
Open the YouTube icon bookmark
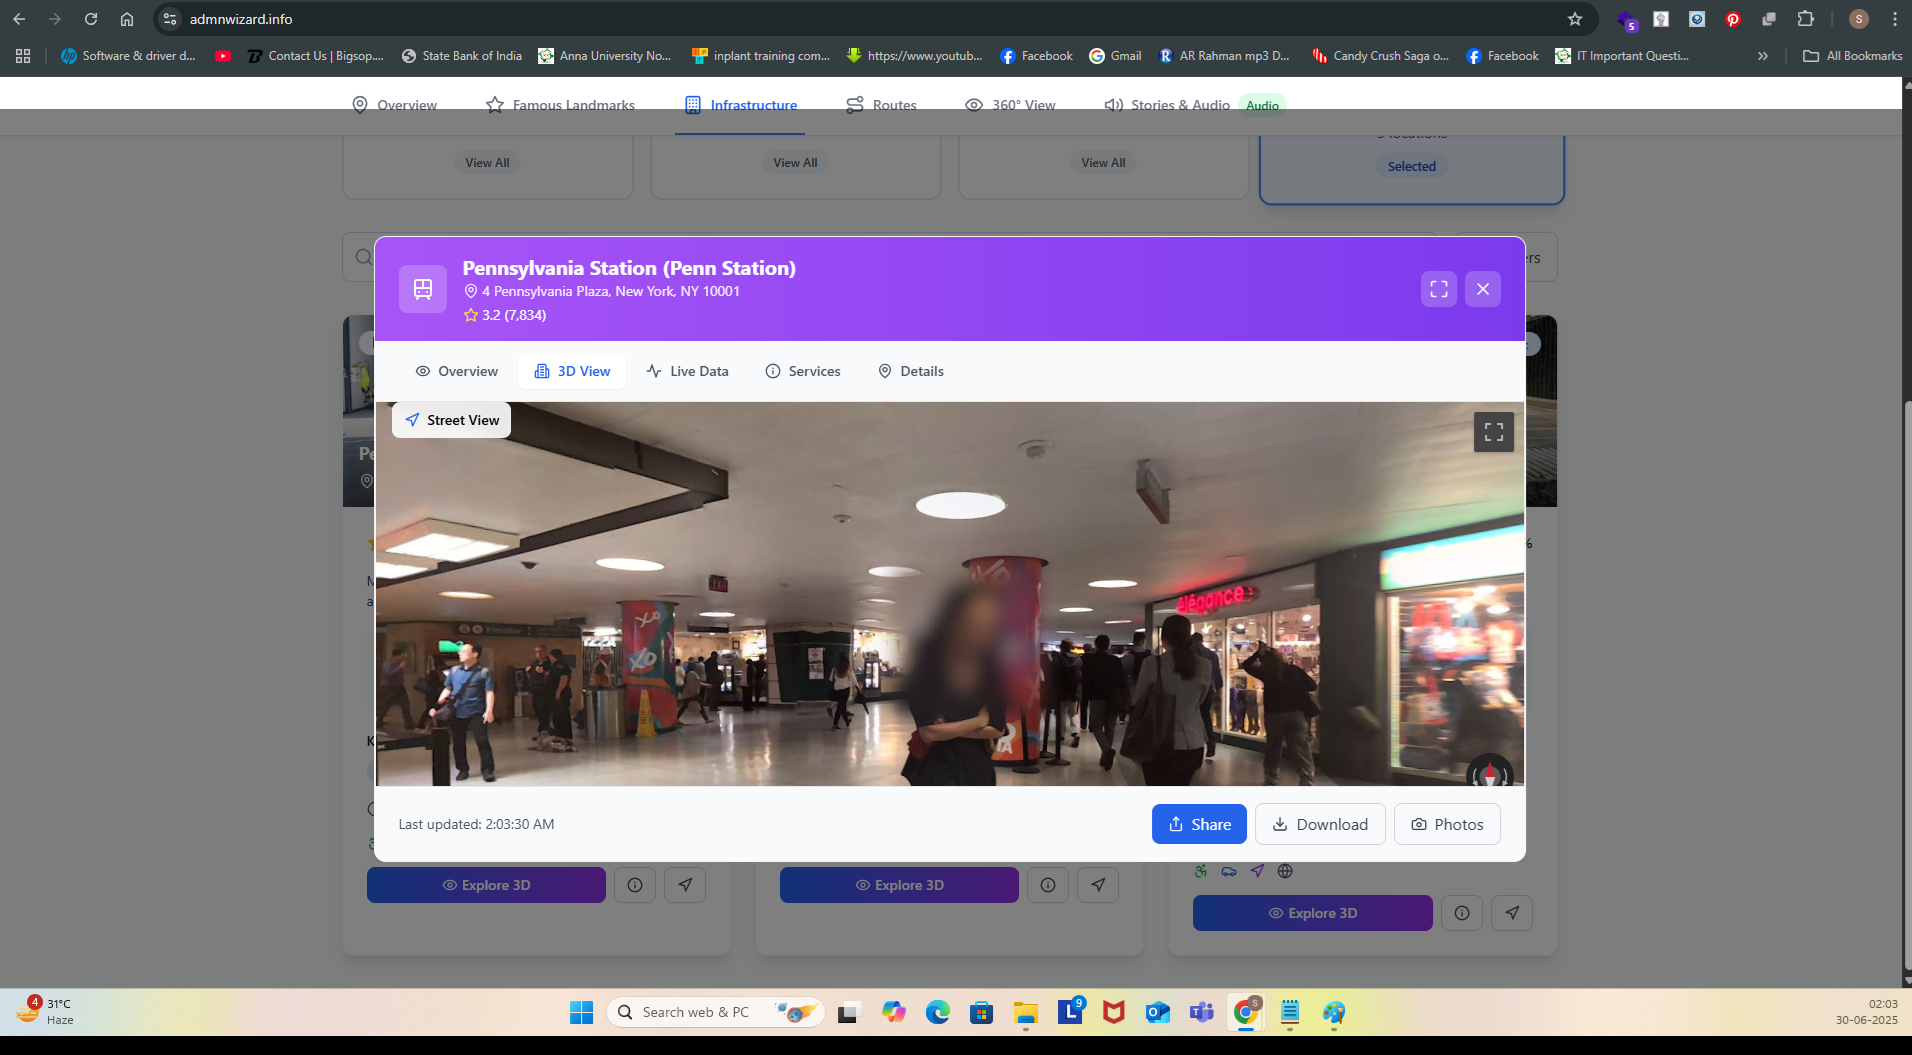point(223,56)
